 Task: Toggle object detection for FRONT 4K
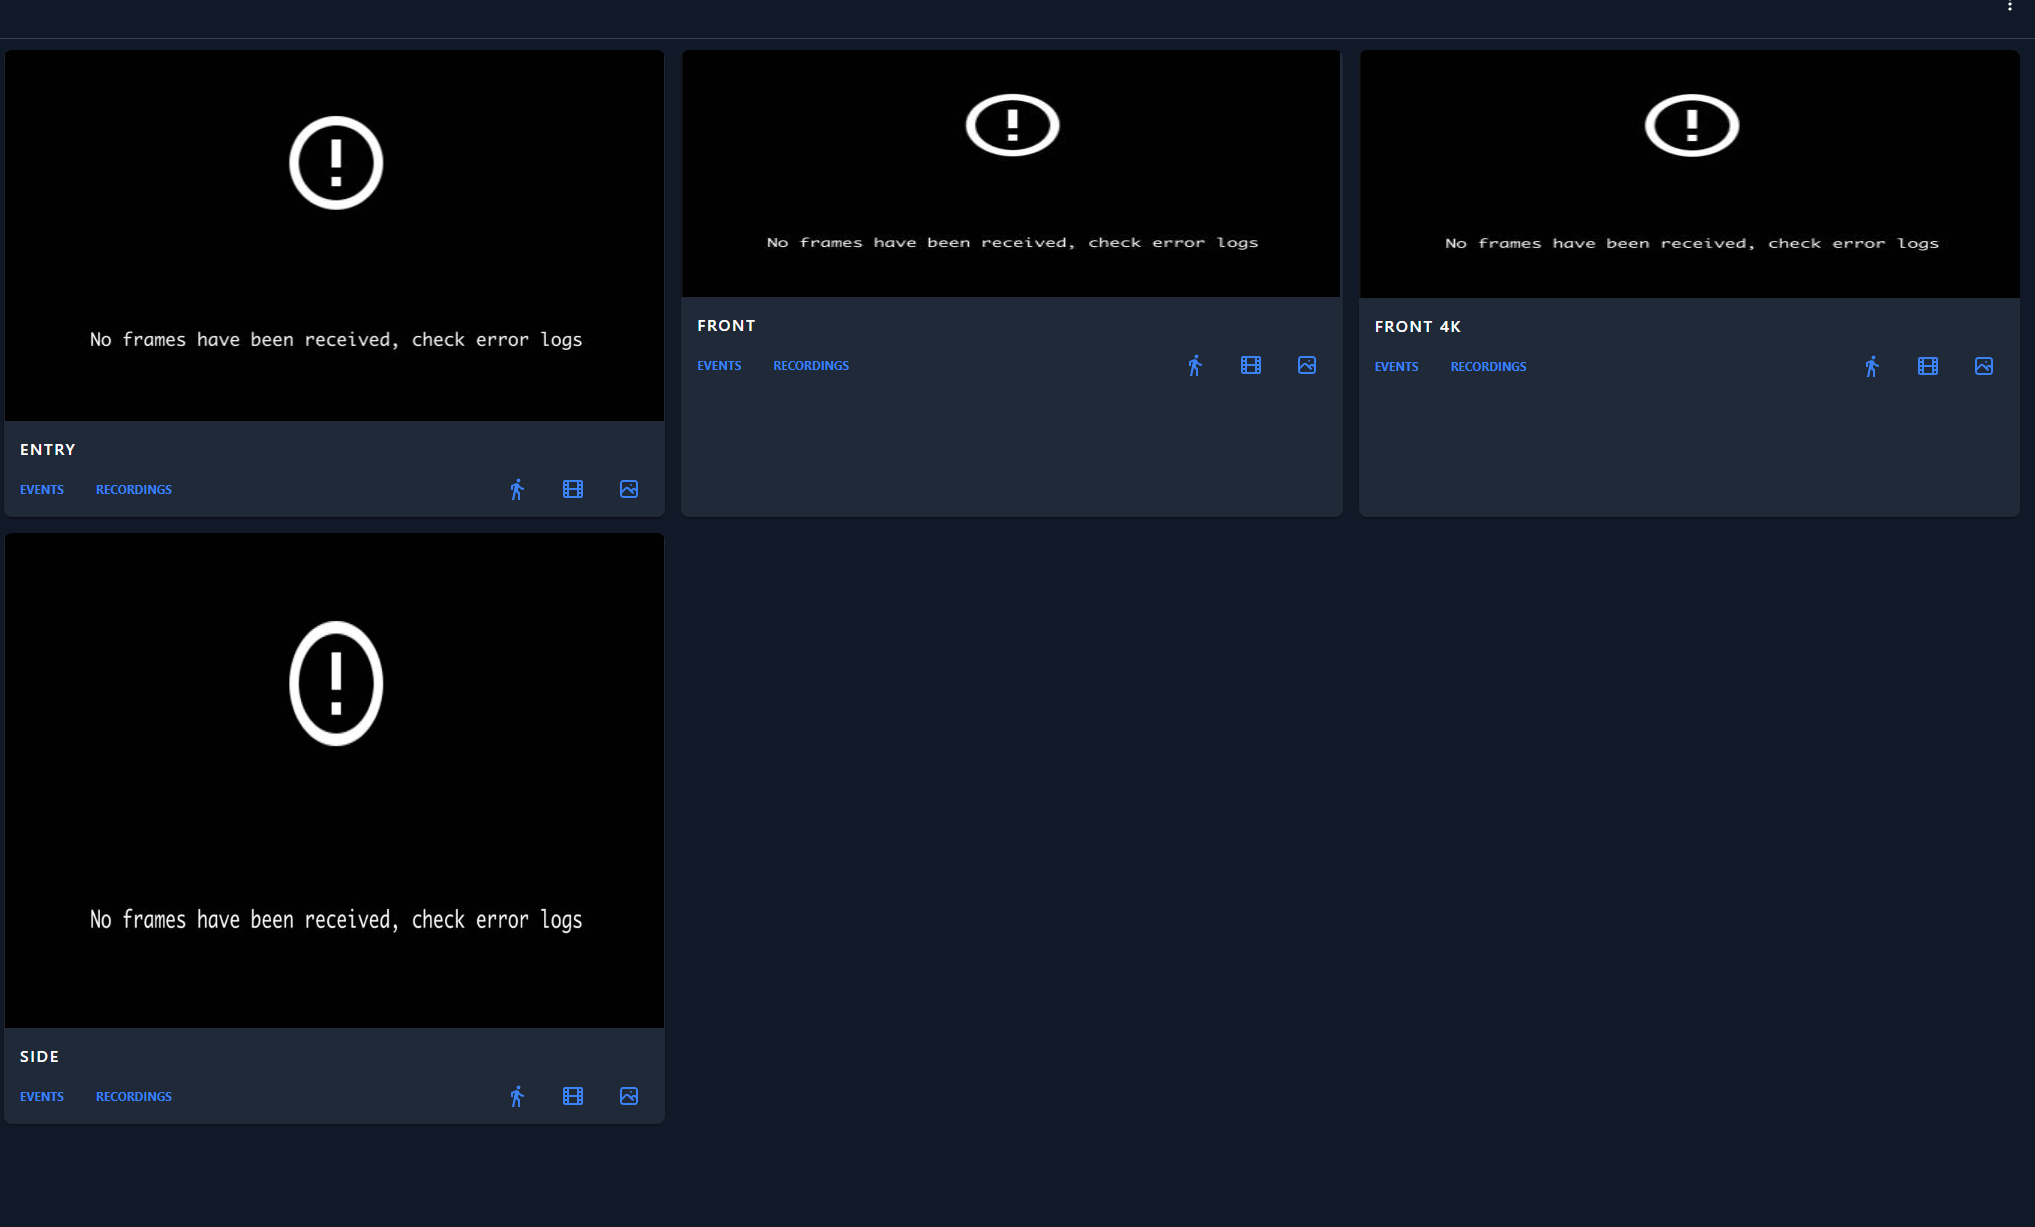point(1872,366)
